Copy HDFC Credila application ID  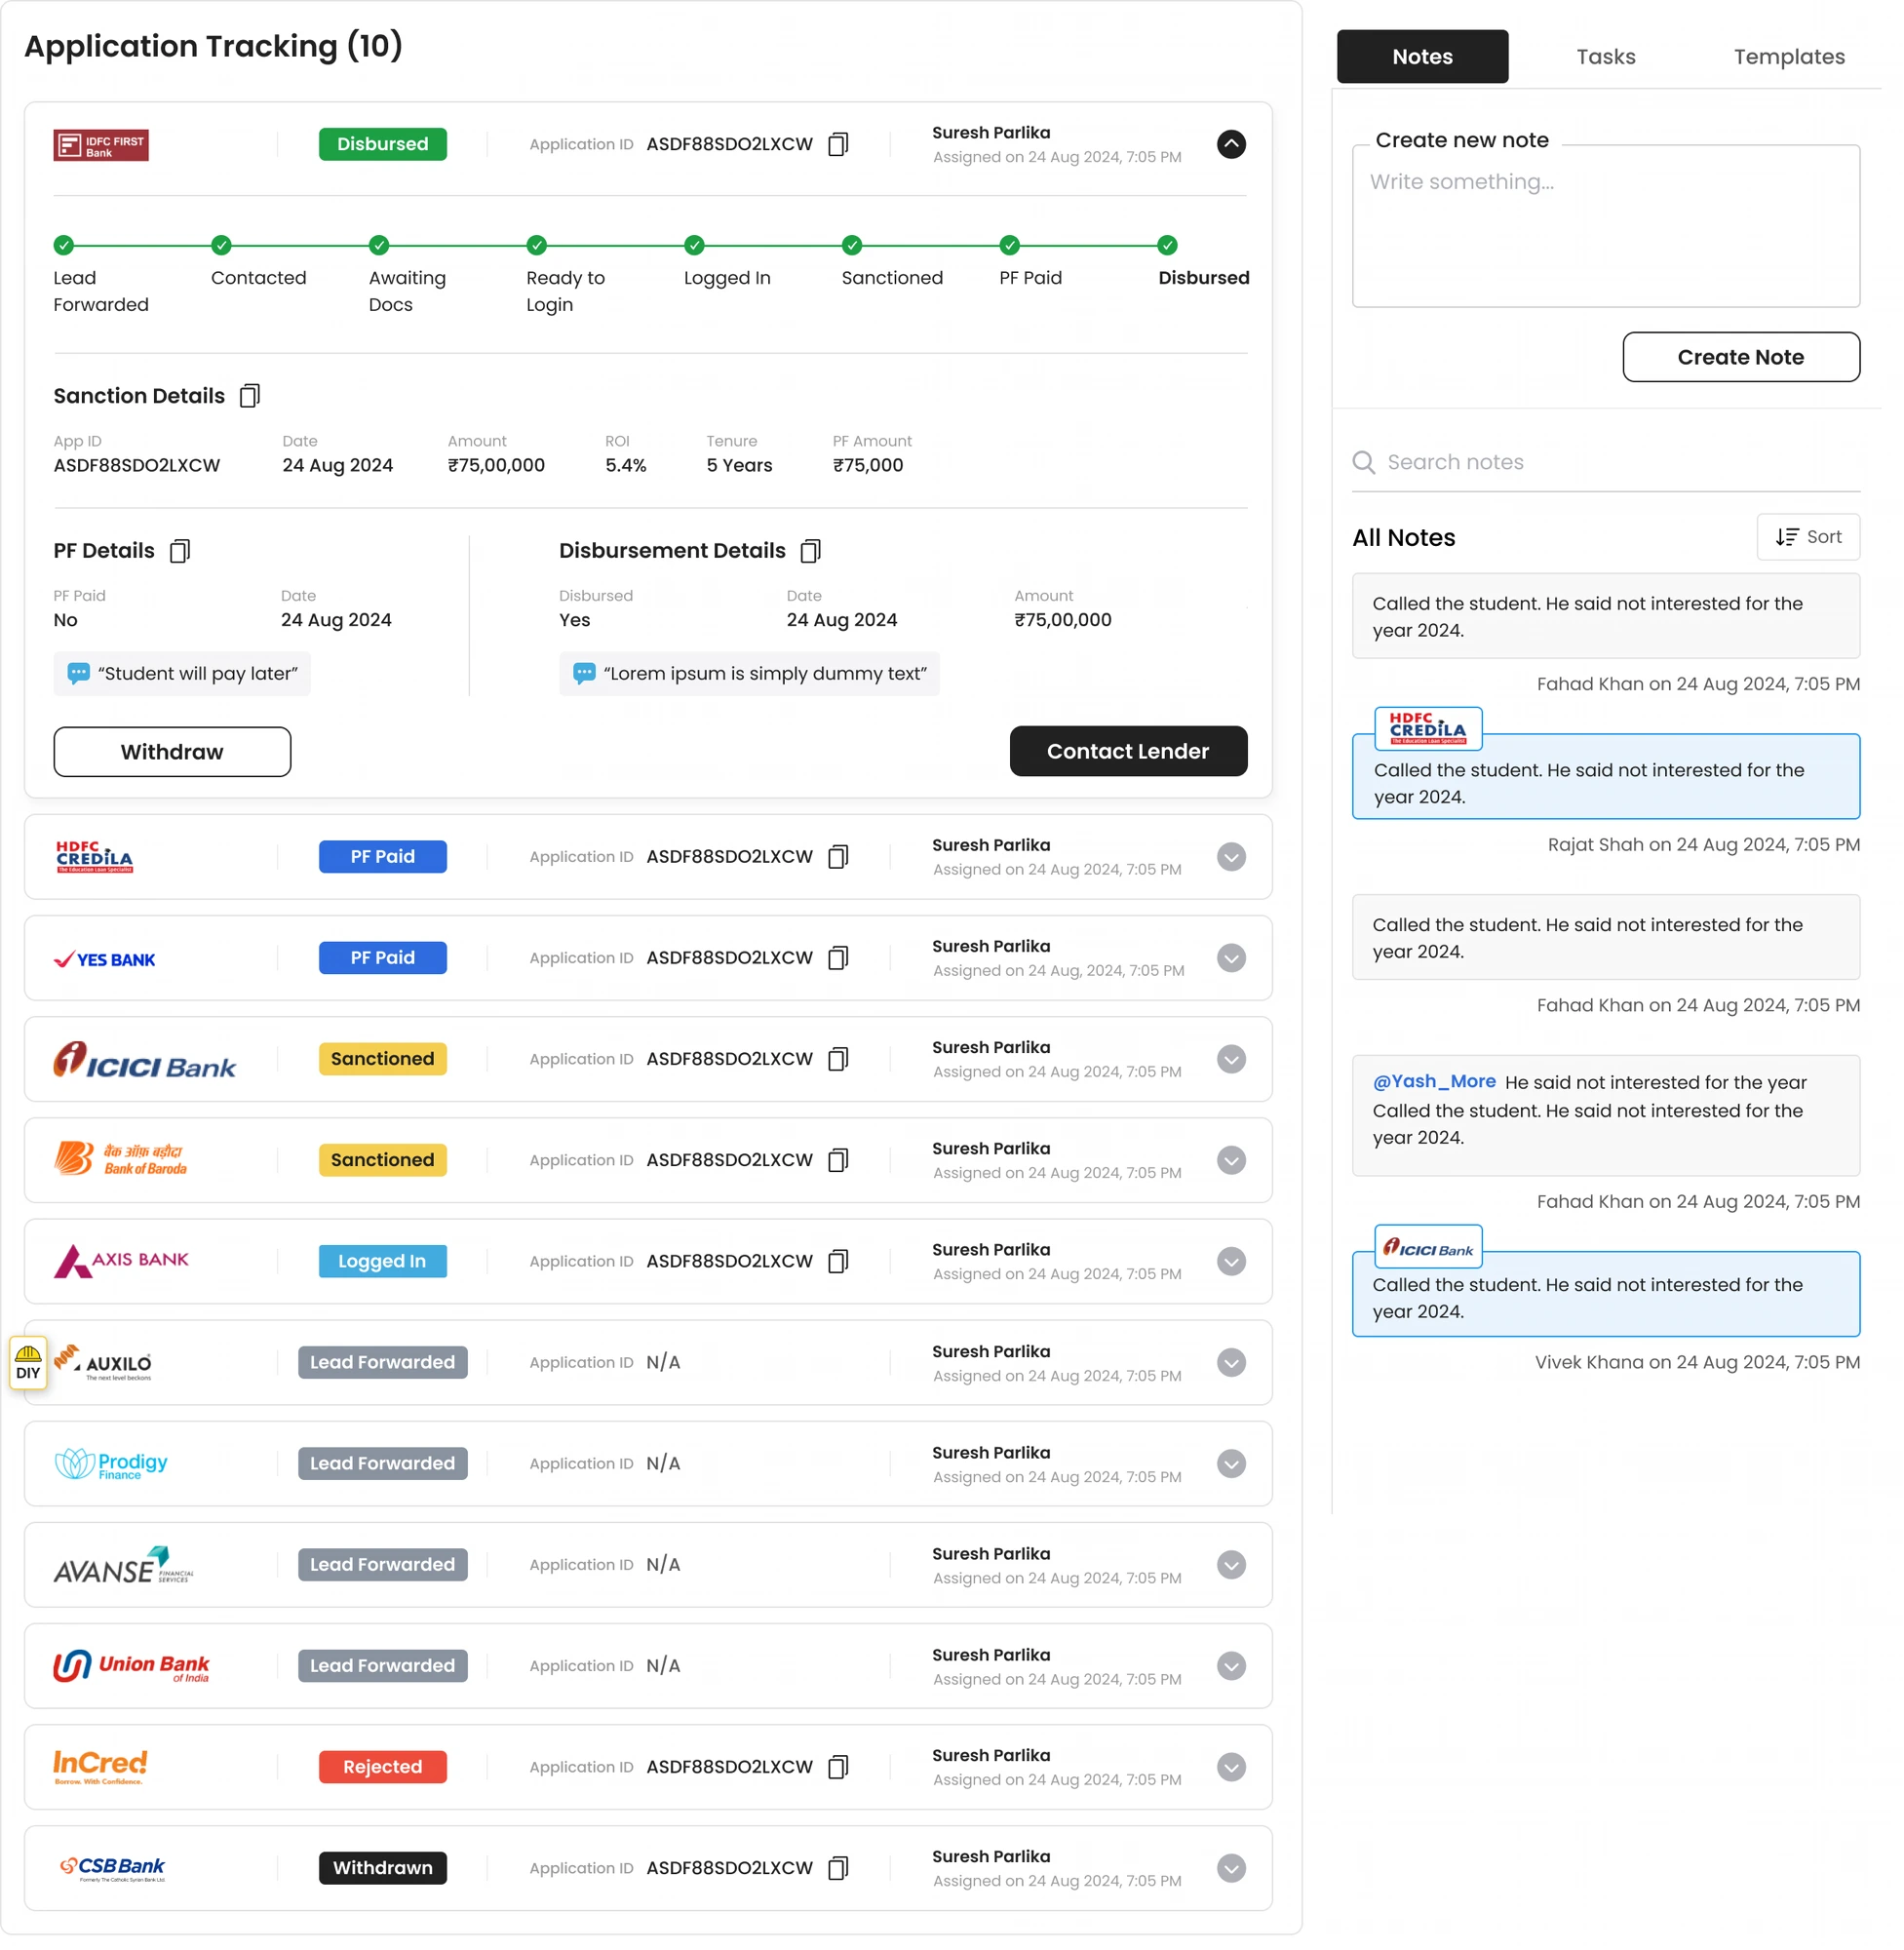coord(838,857)
